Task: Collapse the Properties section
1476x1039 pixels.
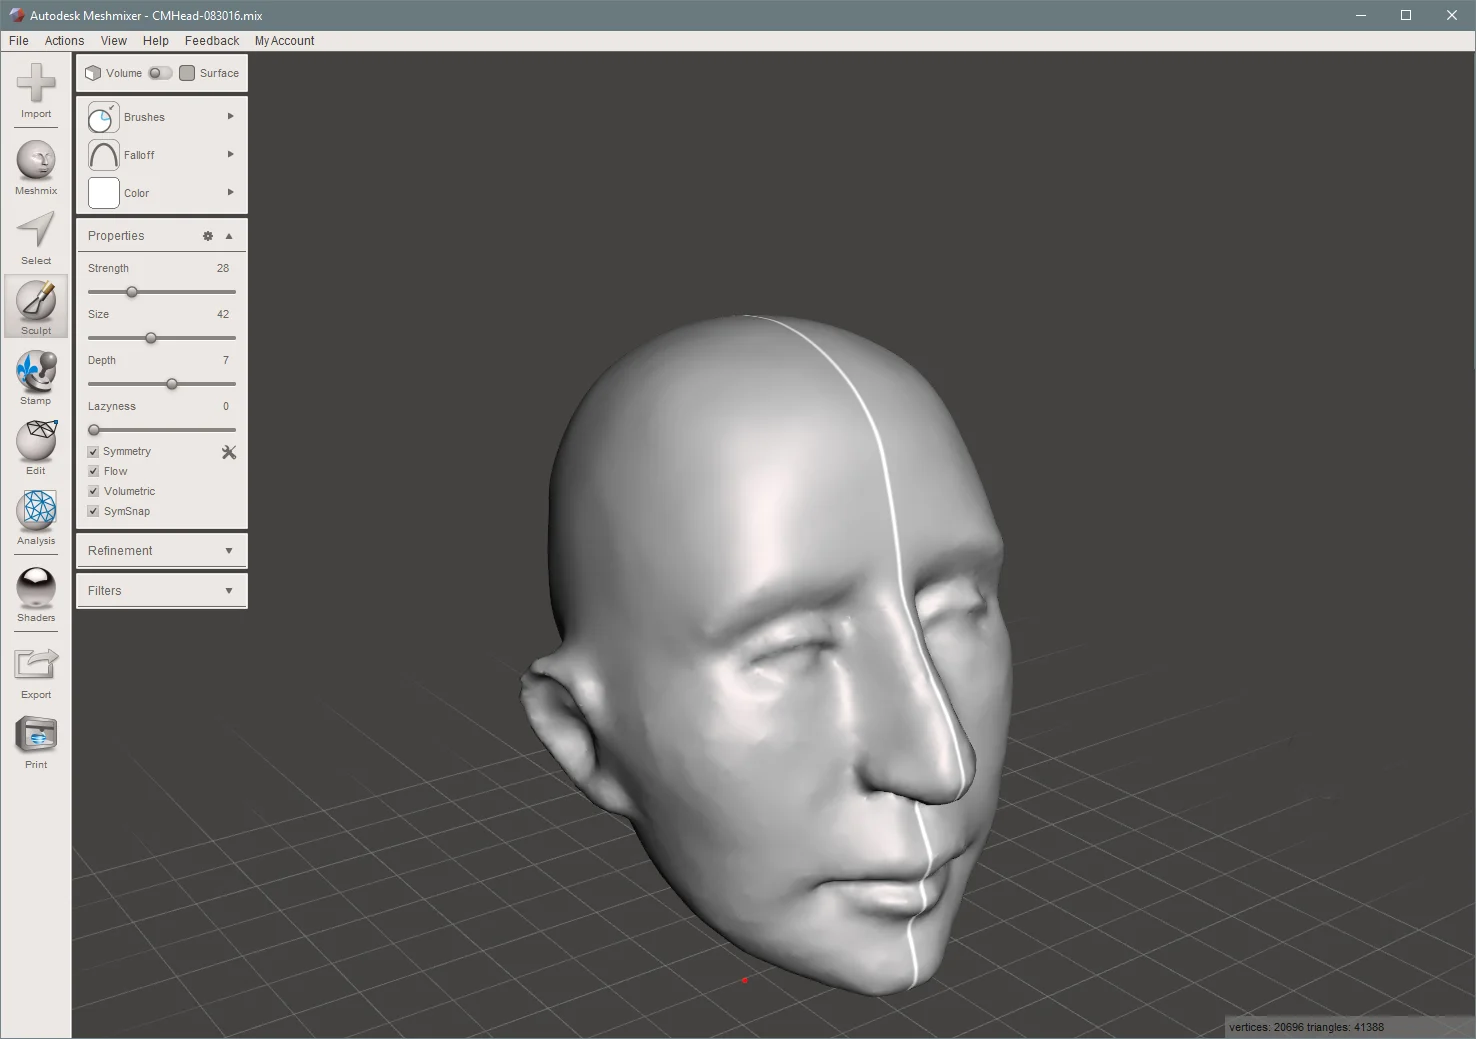Action: coord(229,236)
